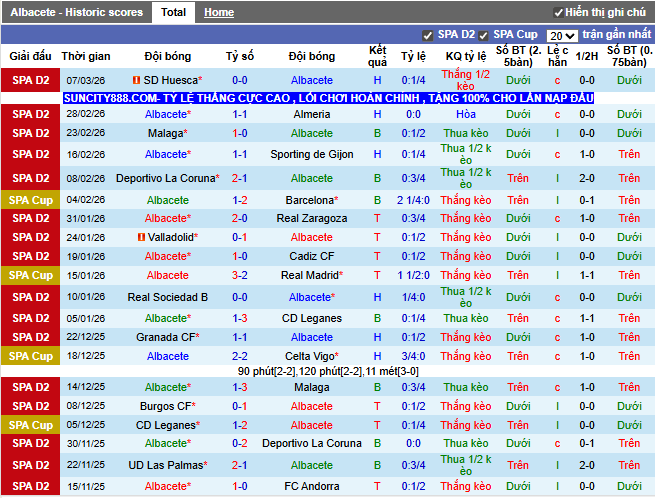The image size is (655, 498).
Task: Click the SPA Cup badge for Real Madrid match
Action: [29, 275]
